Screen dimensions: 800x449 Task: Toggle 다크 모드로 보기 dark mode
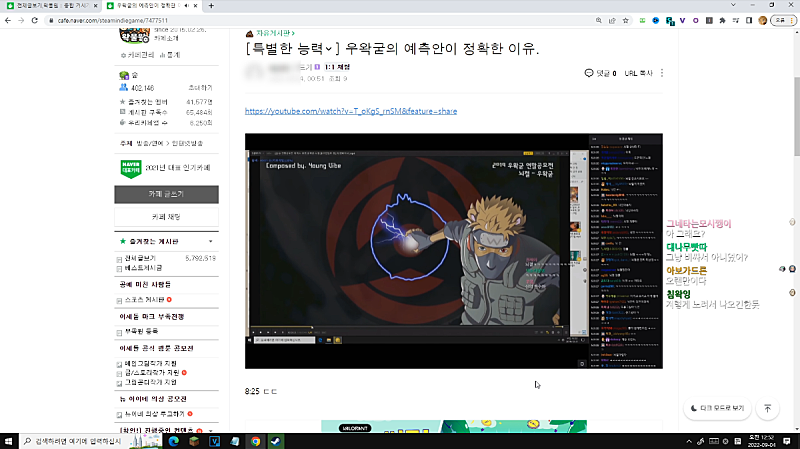(x=717, y=408)
